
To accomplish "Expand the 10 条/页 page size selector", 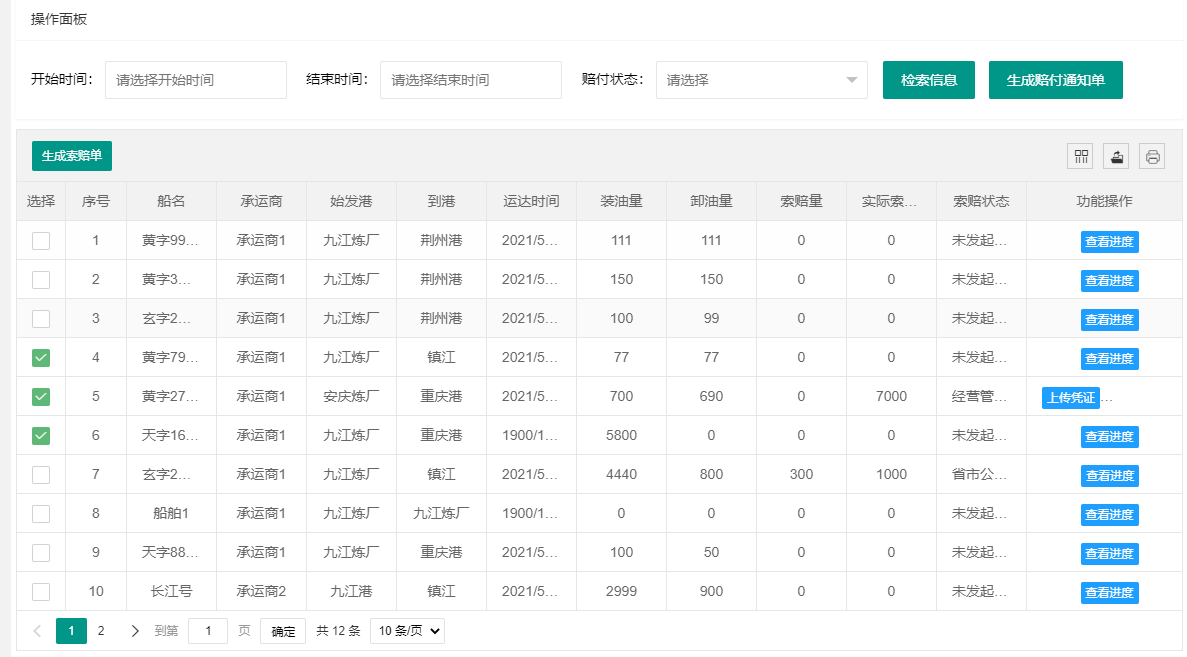I will click(407, 631).
